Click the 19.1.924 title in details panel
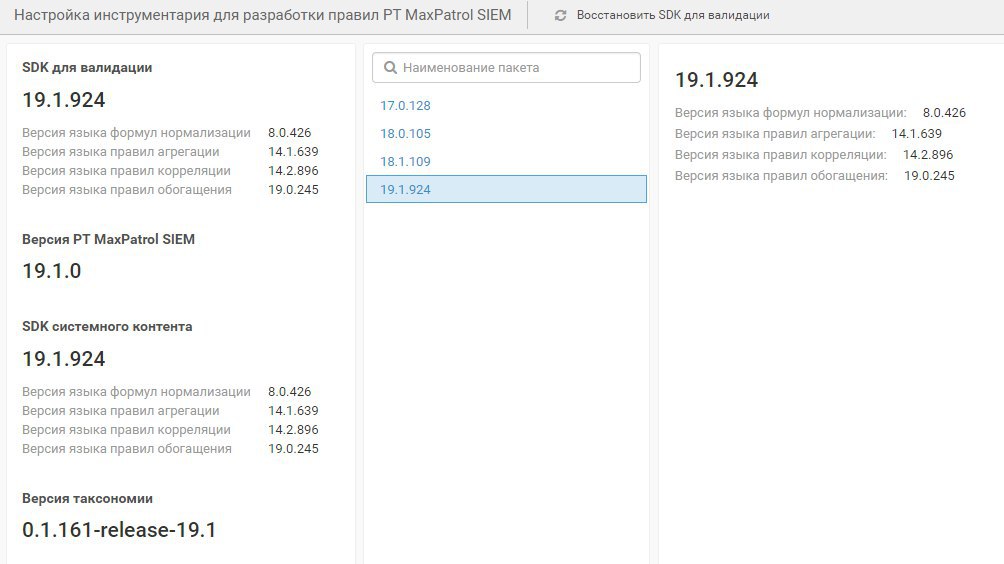 (x=717, y=81)
